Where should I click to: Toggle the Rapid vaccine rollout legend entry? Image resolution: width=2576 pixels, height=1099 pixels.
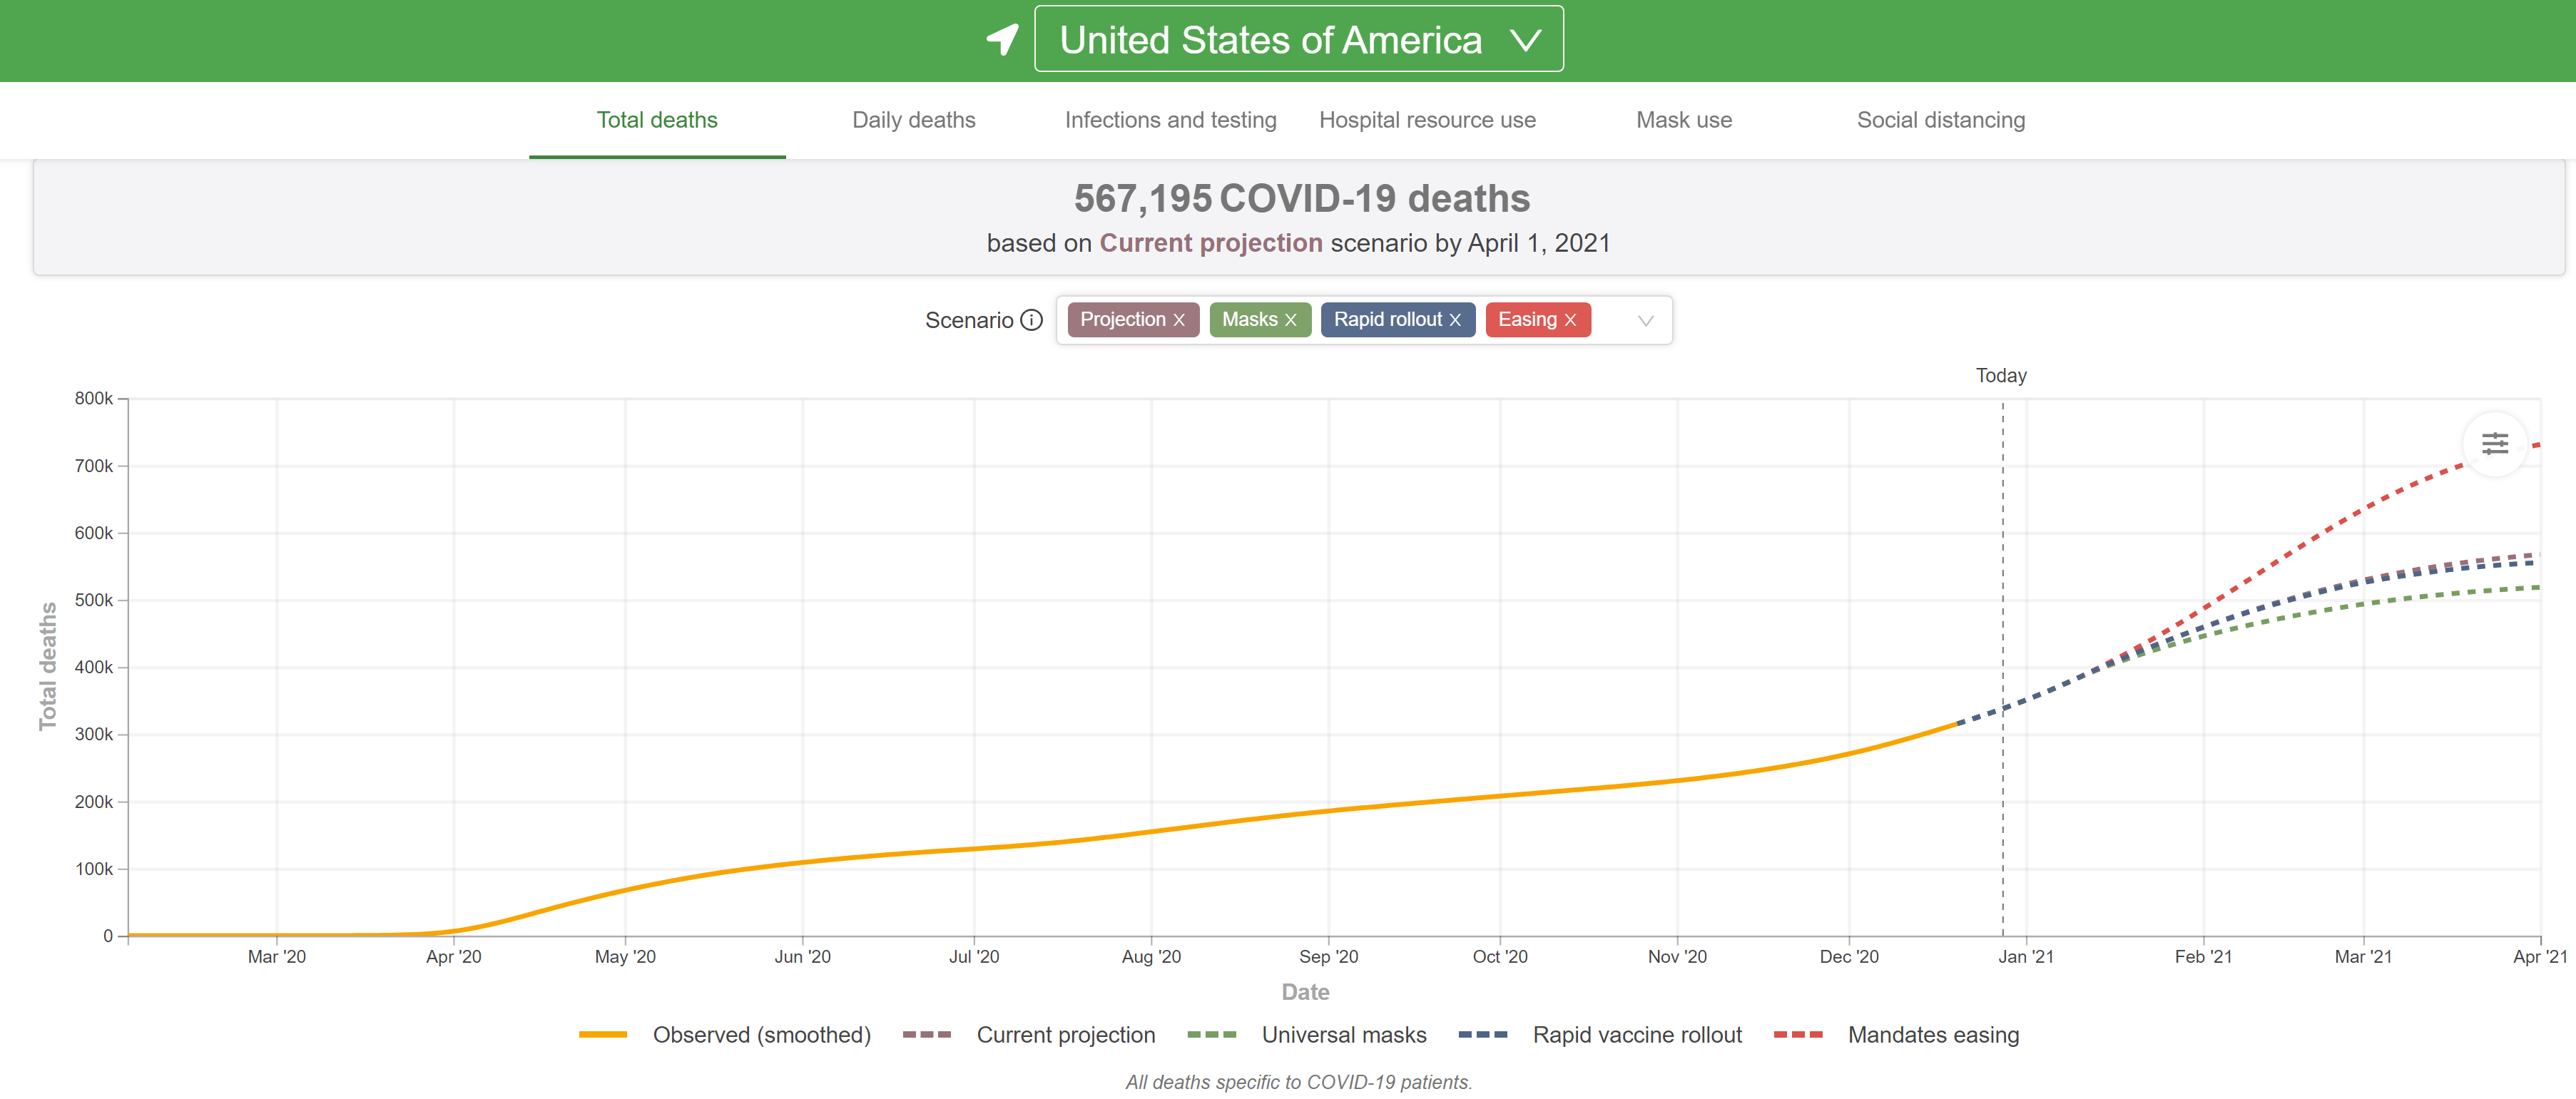[x=1600, y=1035]
